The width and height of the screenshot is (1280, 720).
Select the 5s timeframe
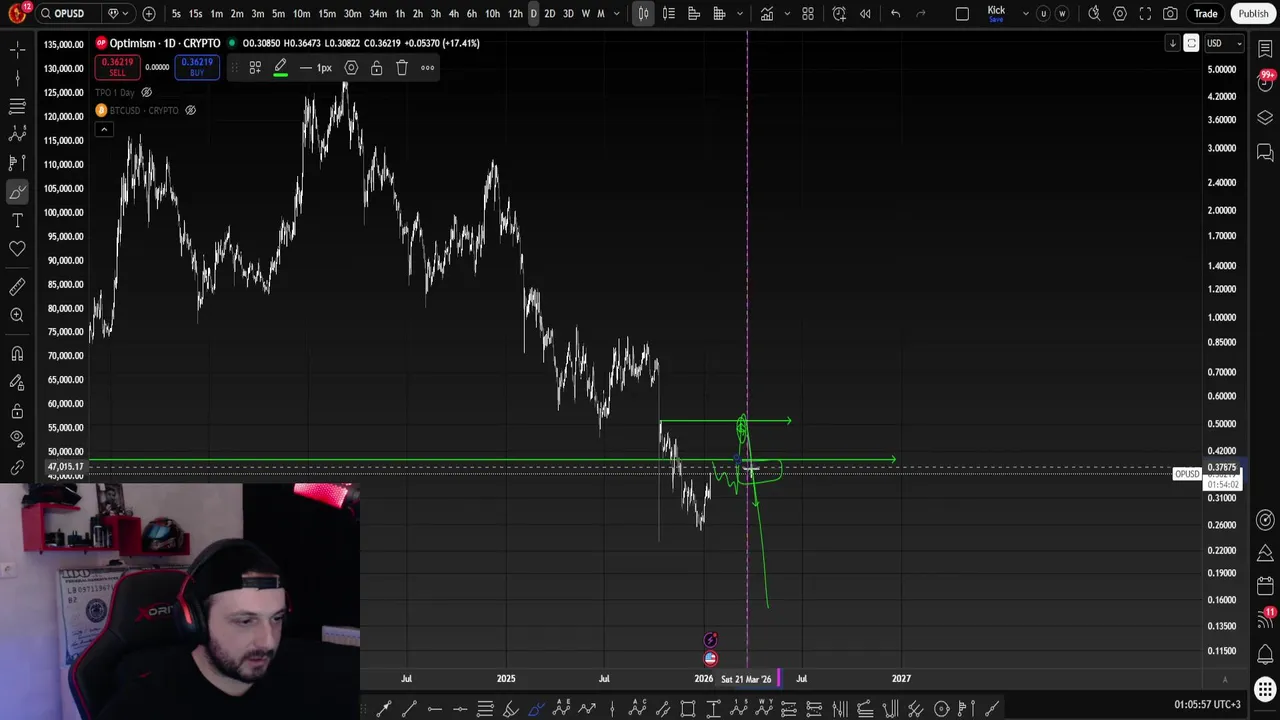[x=176, y=13]
